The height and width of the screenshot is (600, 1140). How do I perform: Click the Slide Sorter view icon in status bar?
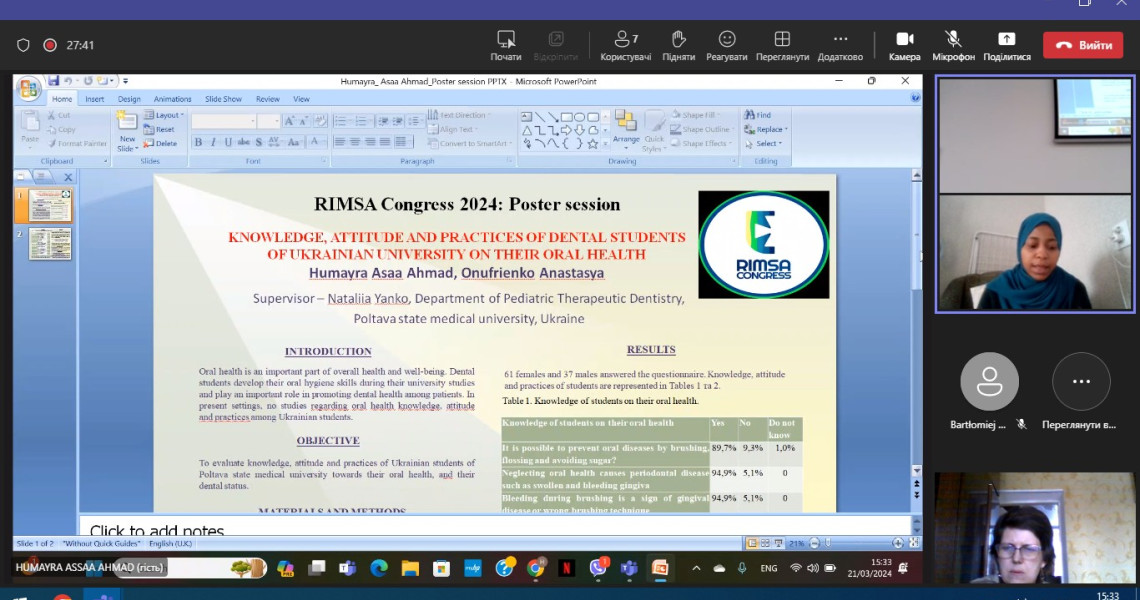click(765, 543)
